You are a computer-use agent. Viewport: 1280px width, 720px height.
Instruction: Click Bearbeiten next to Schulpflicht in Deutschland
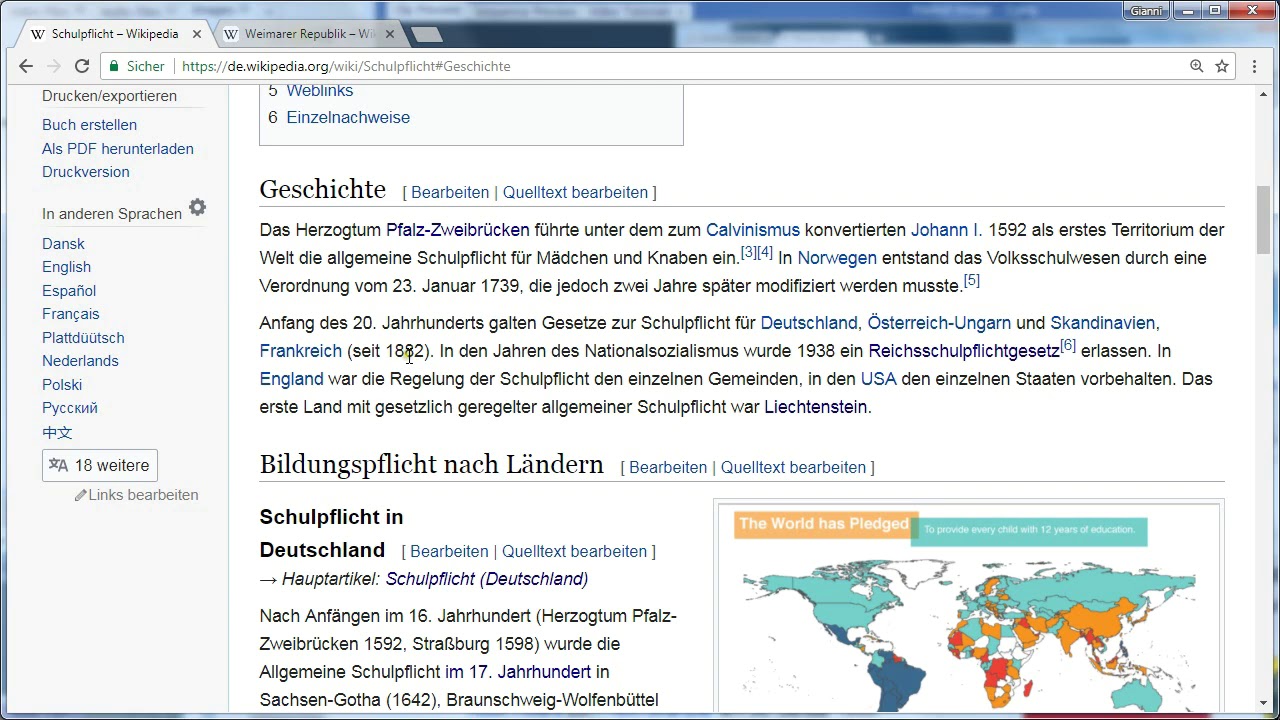(x=449, y=551)
